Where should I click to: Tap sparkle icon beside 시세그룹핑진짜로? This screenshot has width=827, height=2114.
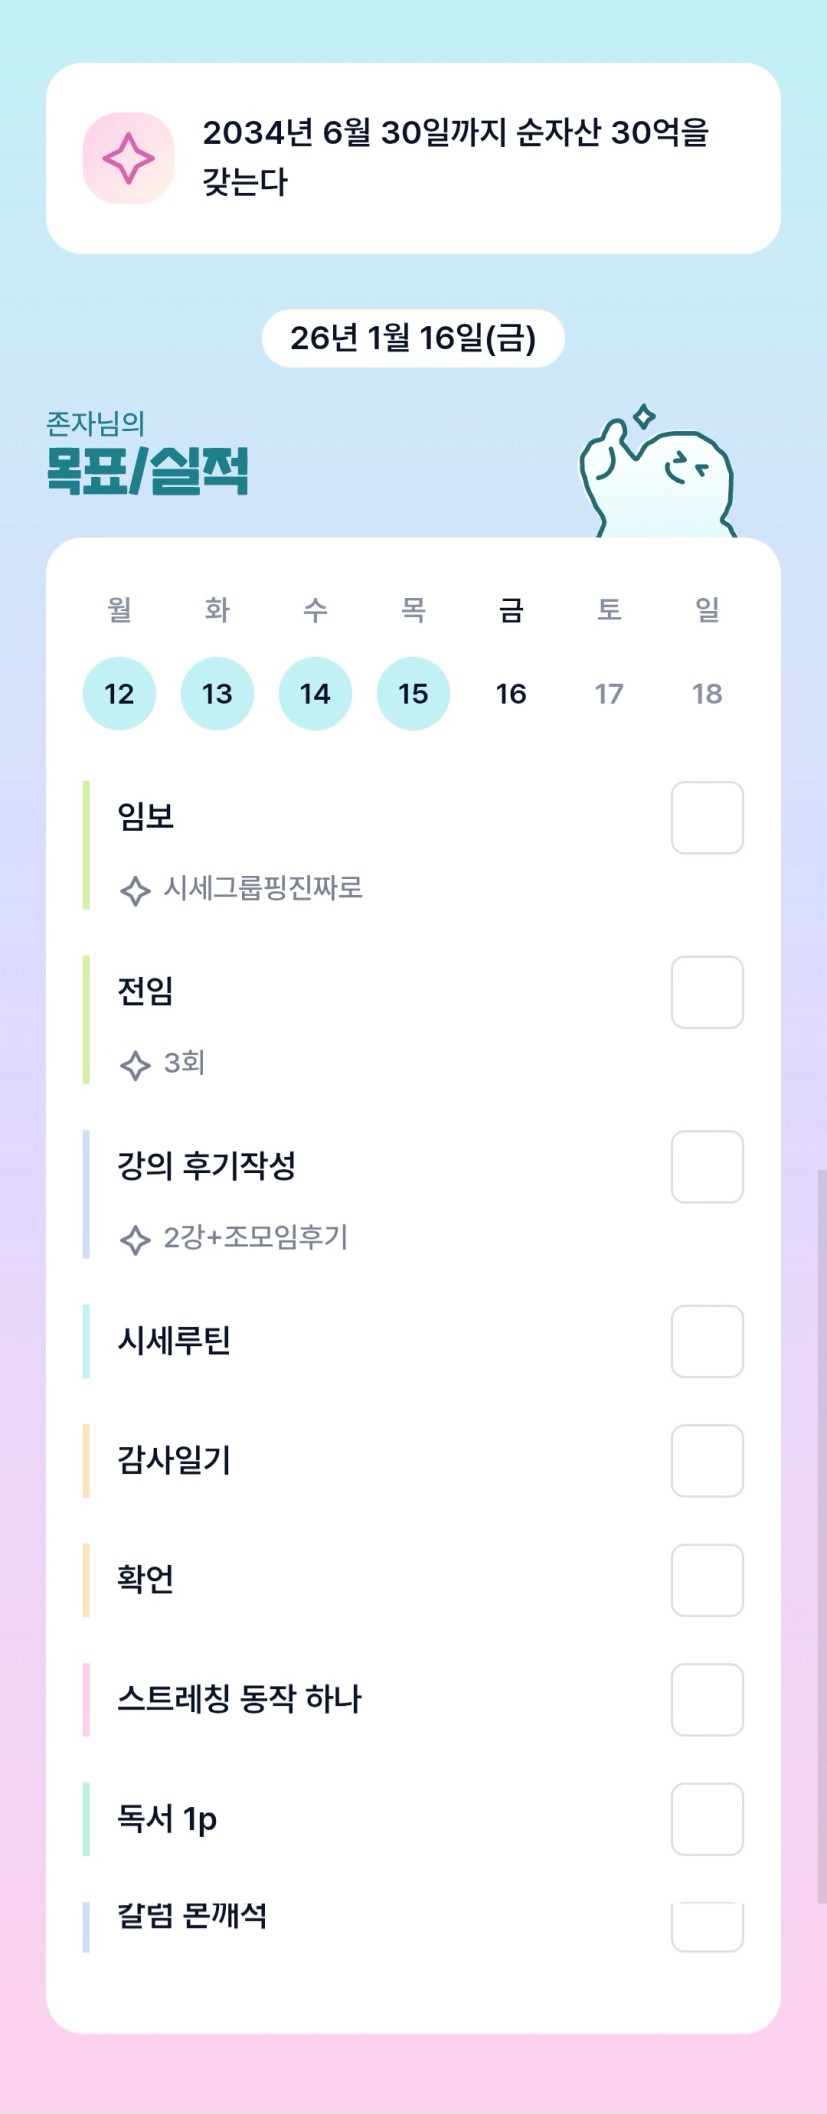click(x=135, y=890)
